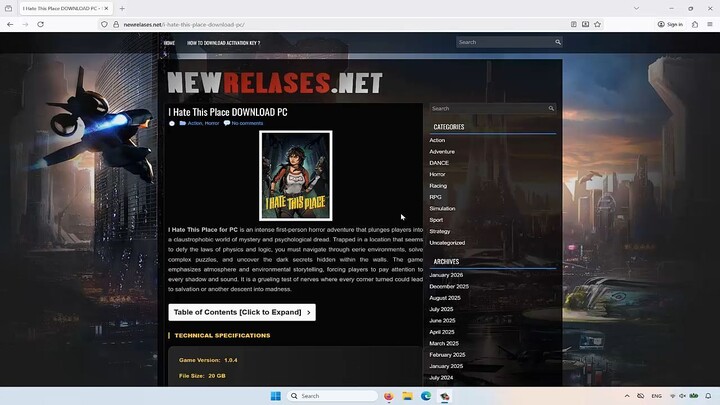
Task: Open sidebar Racing category
Action: (438, 186)
